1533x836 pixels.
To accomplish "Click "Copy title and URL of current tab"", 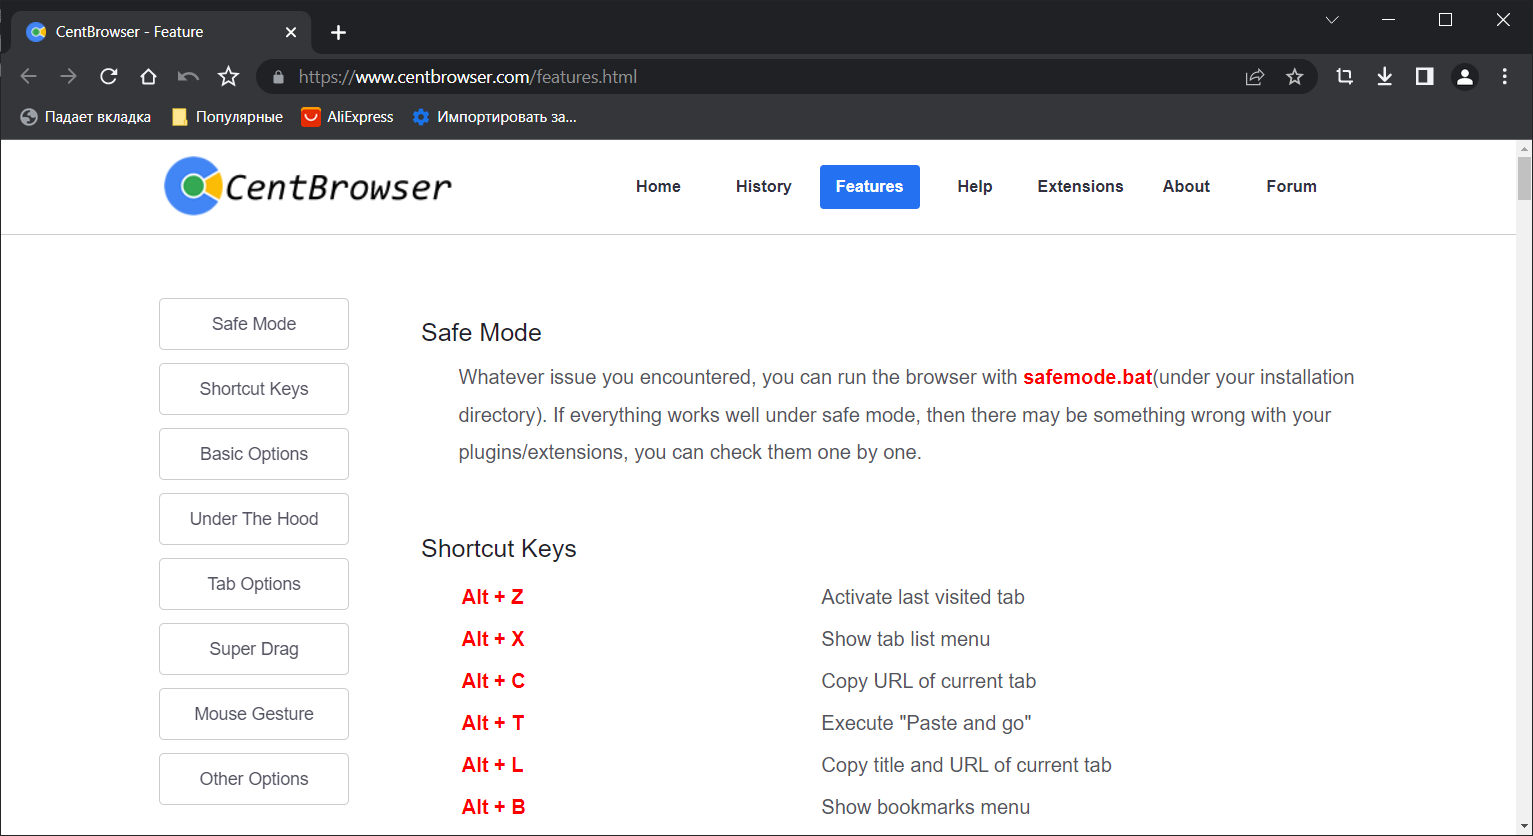I will click(x=966, y=765).
